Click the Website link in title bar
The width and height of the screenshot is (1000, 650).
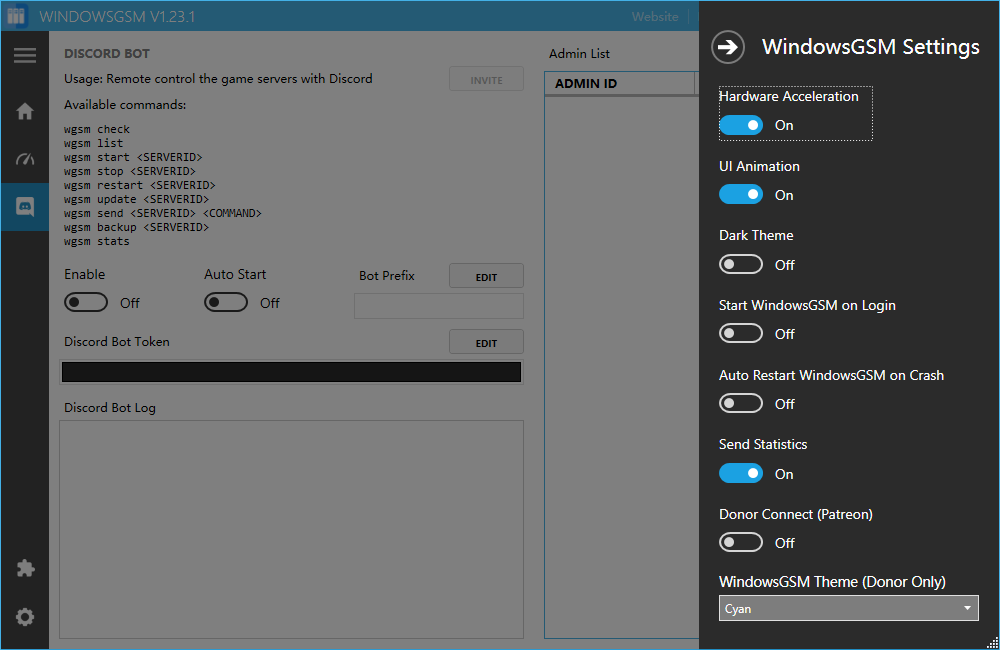click(655, 17)
